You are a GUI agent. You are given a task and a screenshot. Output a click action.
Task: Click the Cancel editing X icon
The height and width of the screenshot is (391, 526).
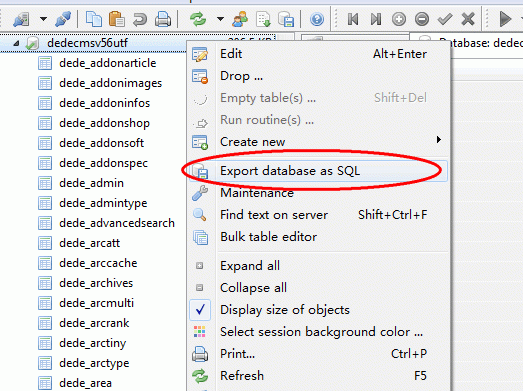click(x=468, y=19)
